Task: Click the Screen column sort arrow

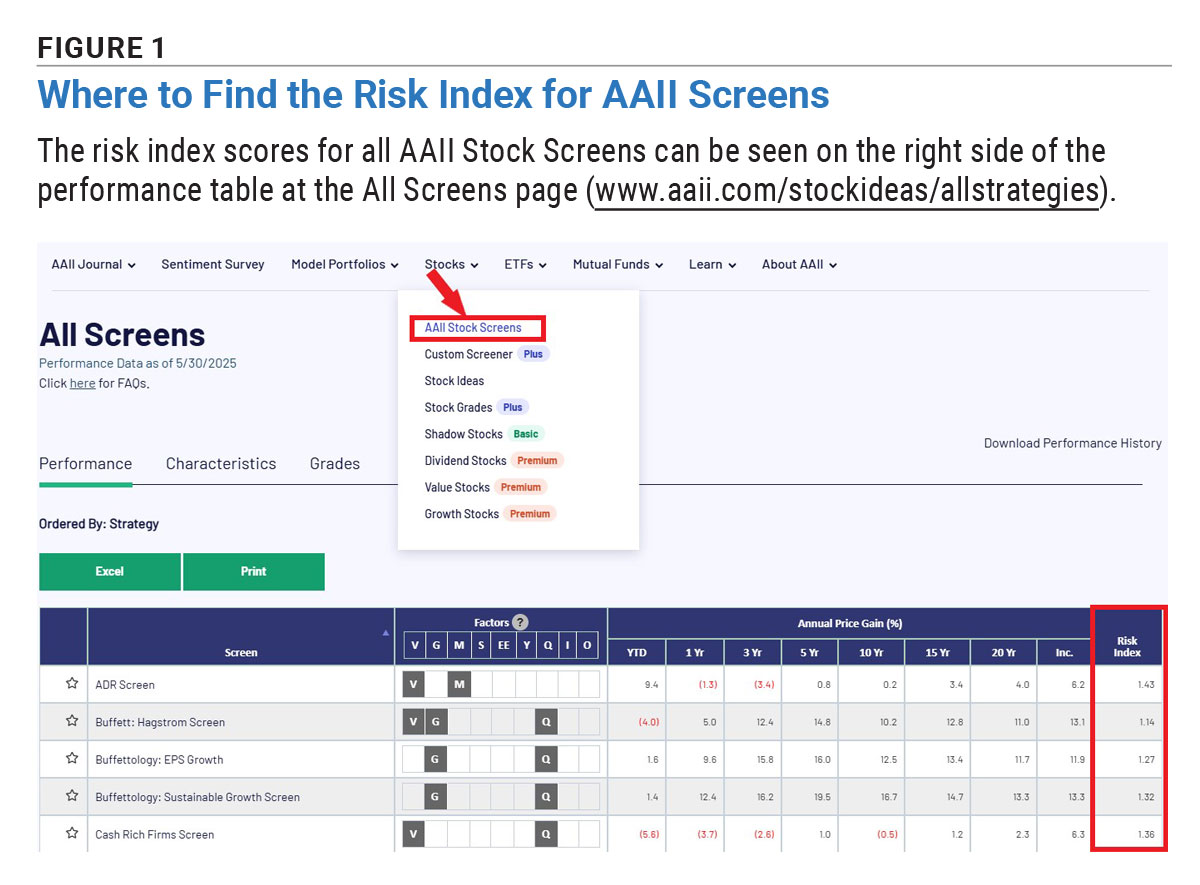Action: pos(386,633)
